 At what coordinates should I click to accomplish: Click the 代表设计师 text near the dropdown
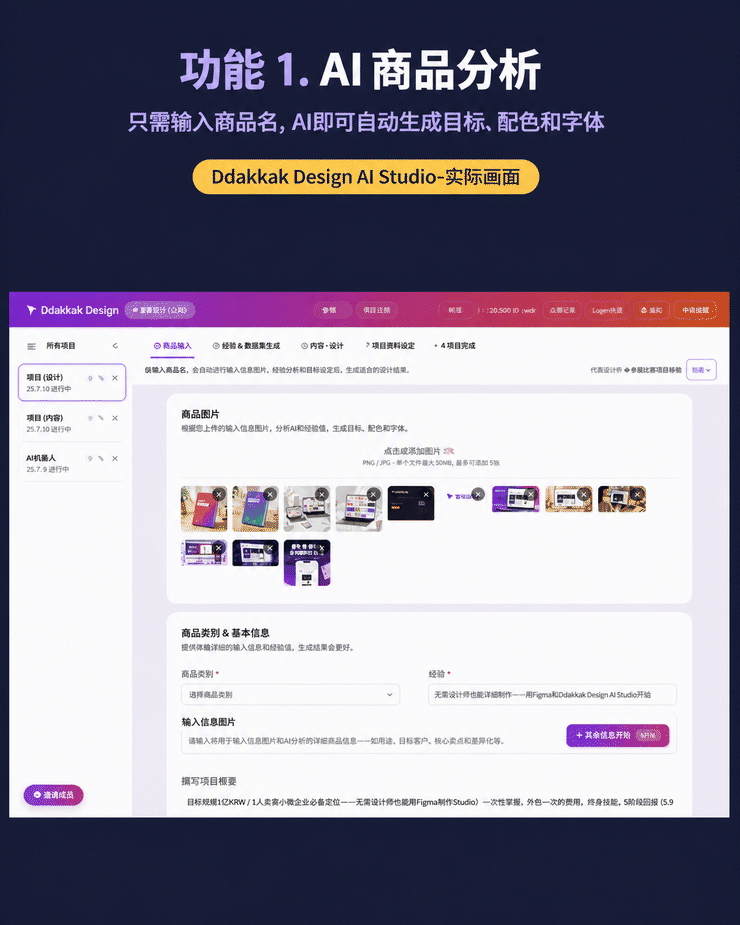pos(606,370)
